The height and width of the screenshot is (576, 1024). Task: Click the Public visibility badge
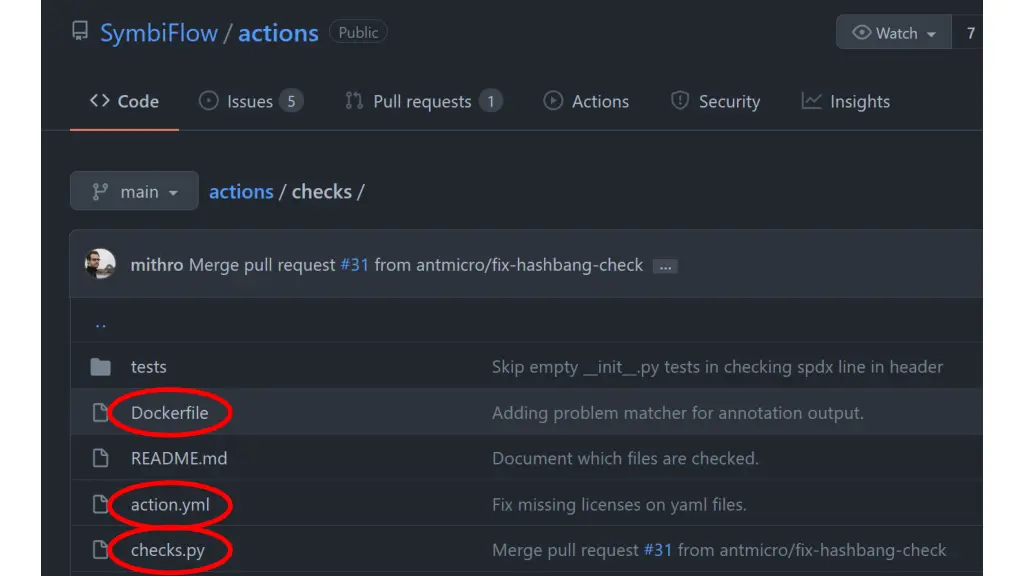click(358, 32)
